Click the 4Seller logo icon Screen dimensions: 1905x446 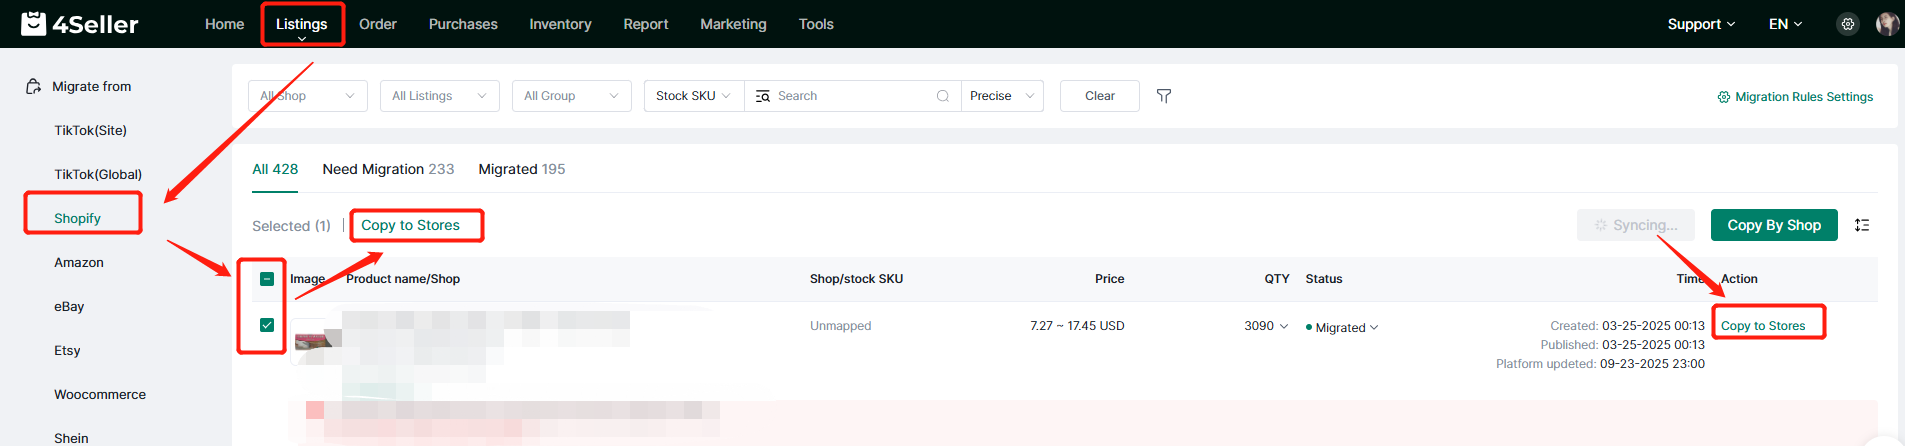pyautogui.click(x=34, y=23)
